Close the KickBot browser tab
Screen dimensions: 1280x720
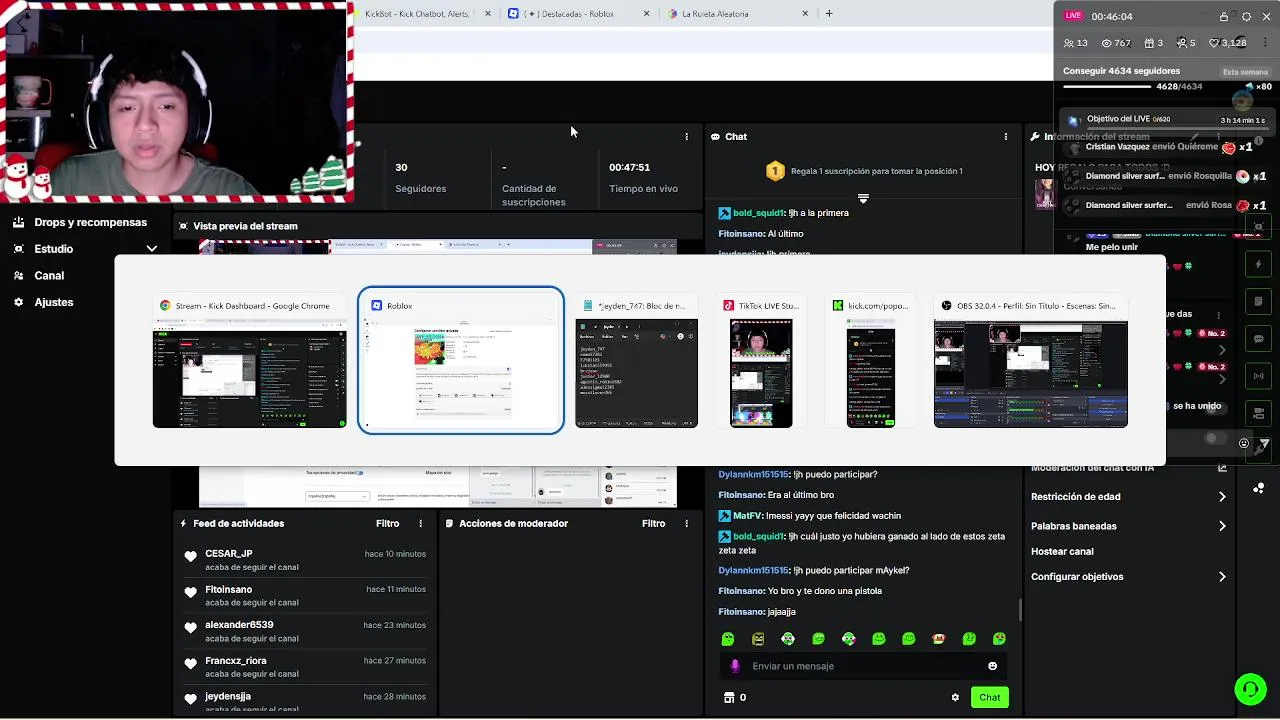point(488,14)
